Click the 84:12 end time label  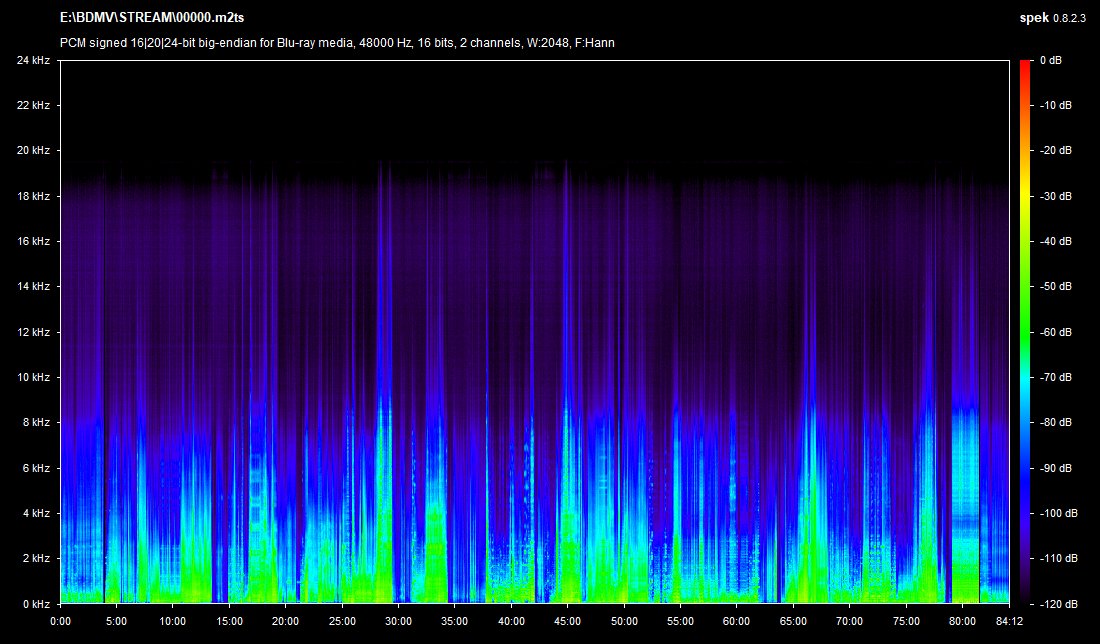tap(1008, 619)
